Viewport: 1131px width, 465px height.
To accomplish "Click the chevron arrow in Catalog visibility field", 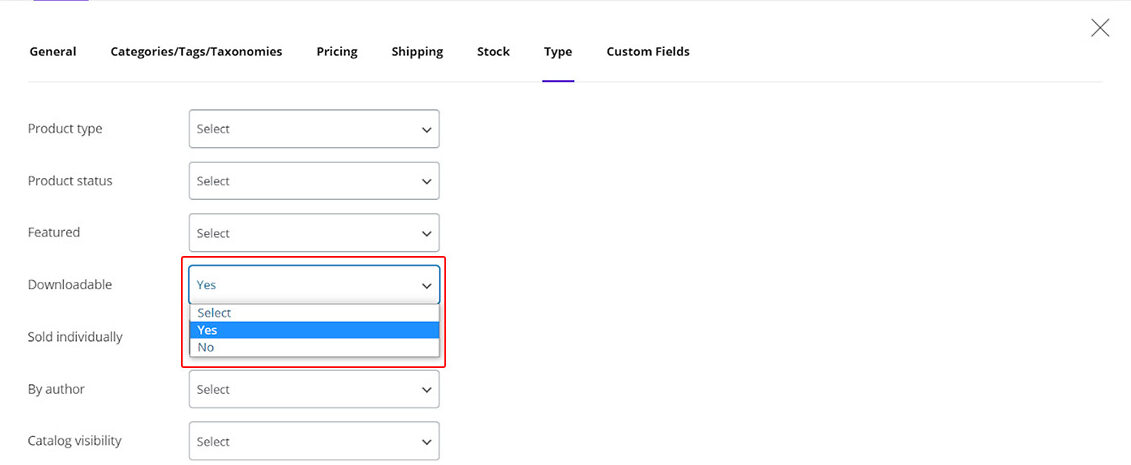I will pyautogui.click(x=427, y=442).
